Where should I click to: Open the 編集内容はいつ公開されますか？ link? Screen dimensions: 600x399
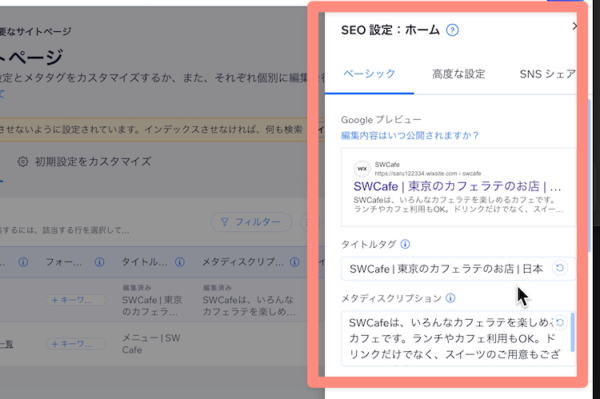(410, 135)
